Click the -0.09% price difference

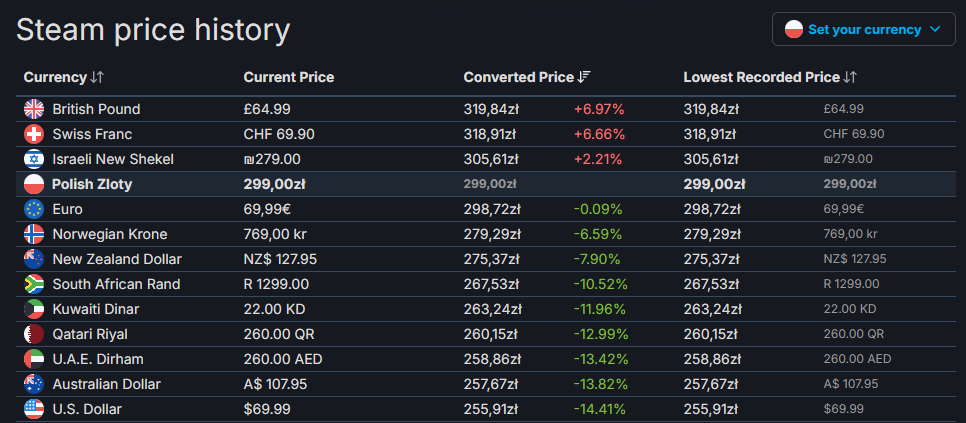tap(598, 209)
